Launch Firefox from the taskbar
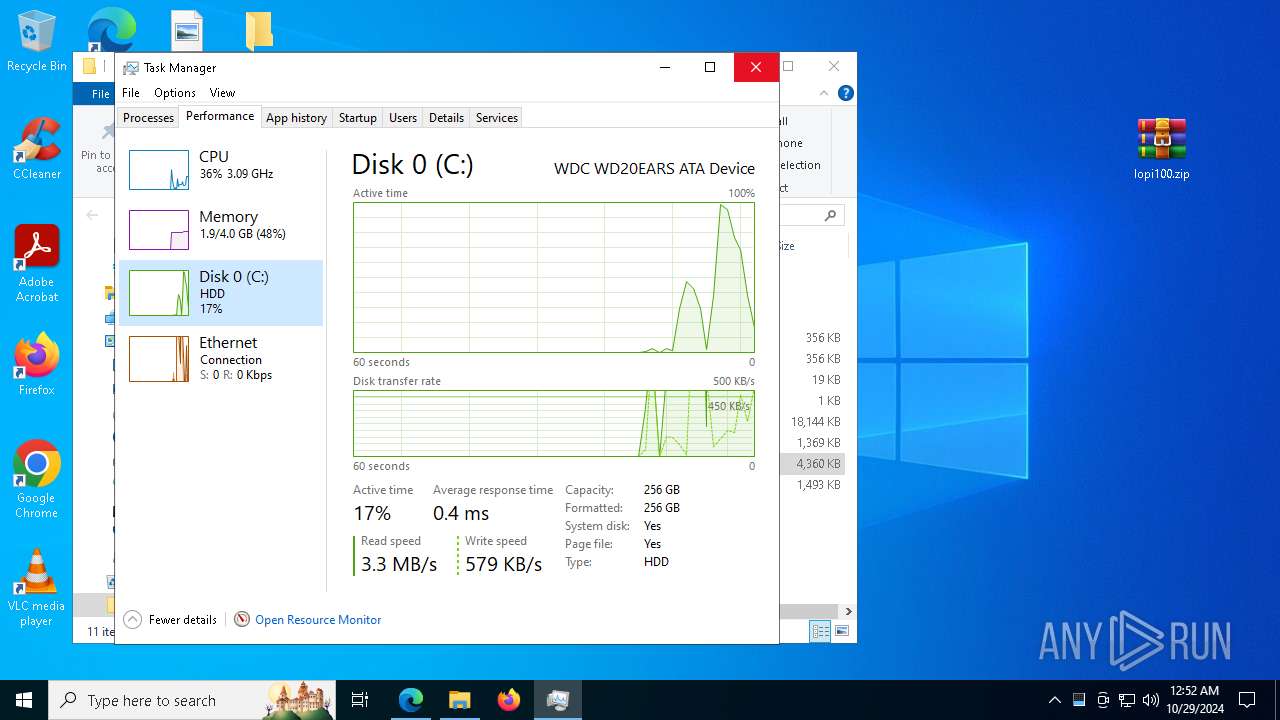 [508, 700]
